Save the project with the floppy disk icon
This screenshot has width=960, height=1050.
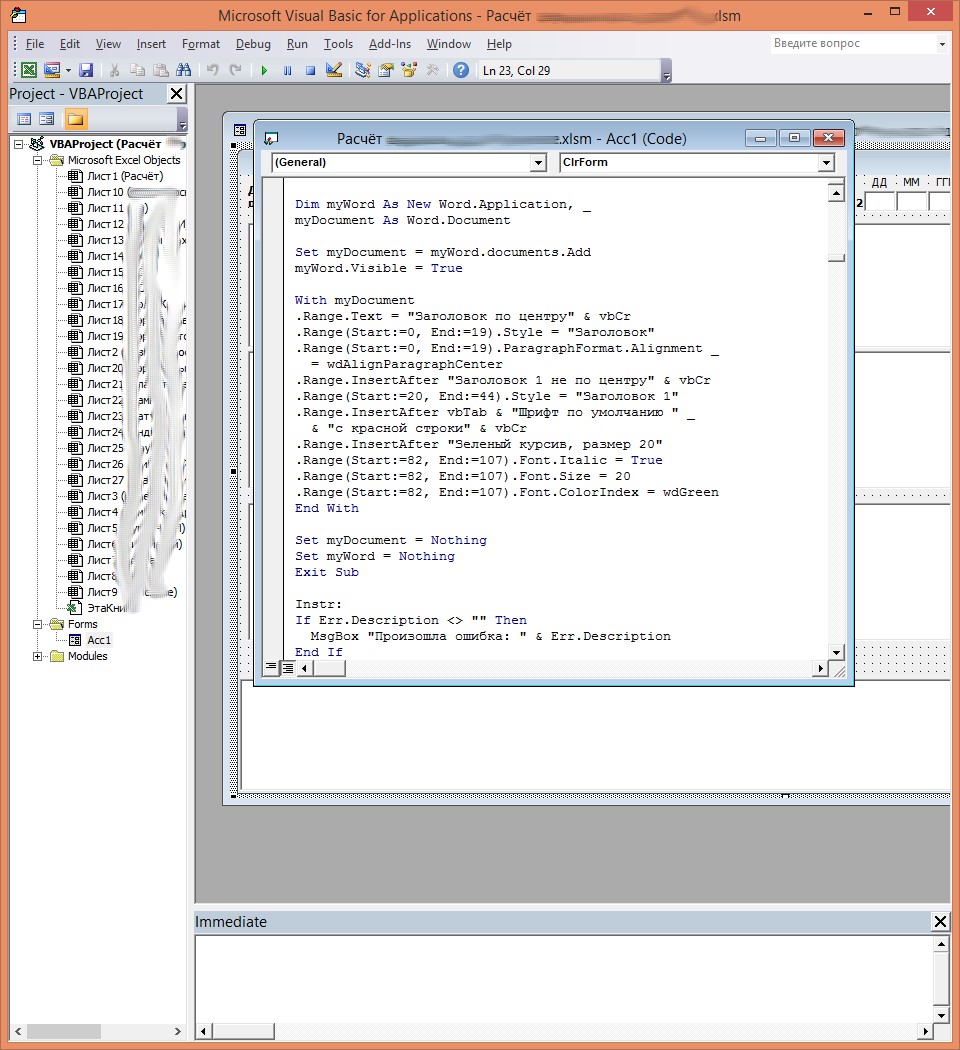coord(86,70)
